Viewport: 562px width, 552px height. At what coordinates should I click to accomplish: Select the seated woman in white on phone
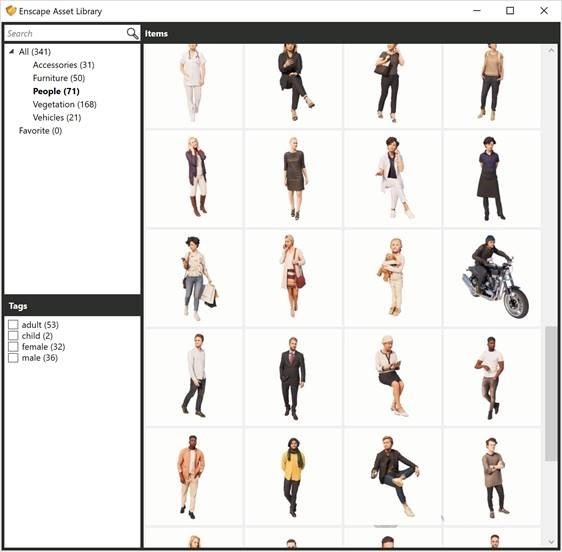392,179
